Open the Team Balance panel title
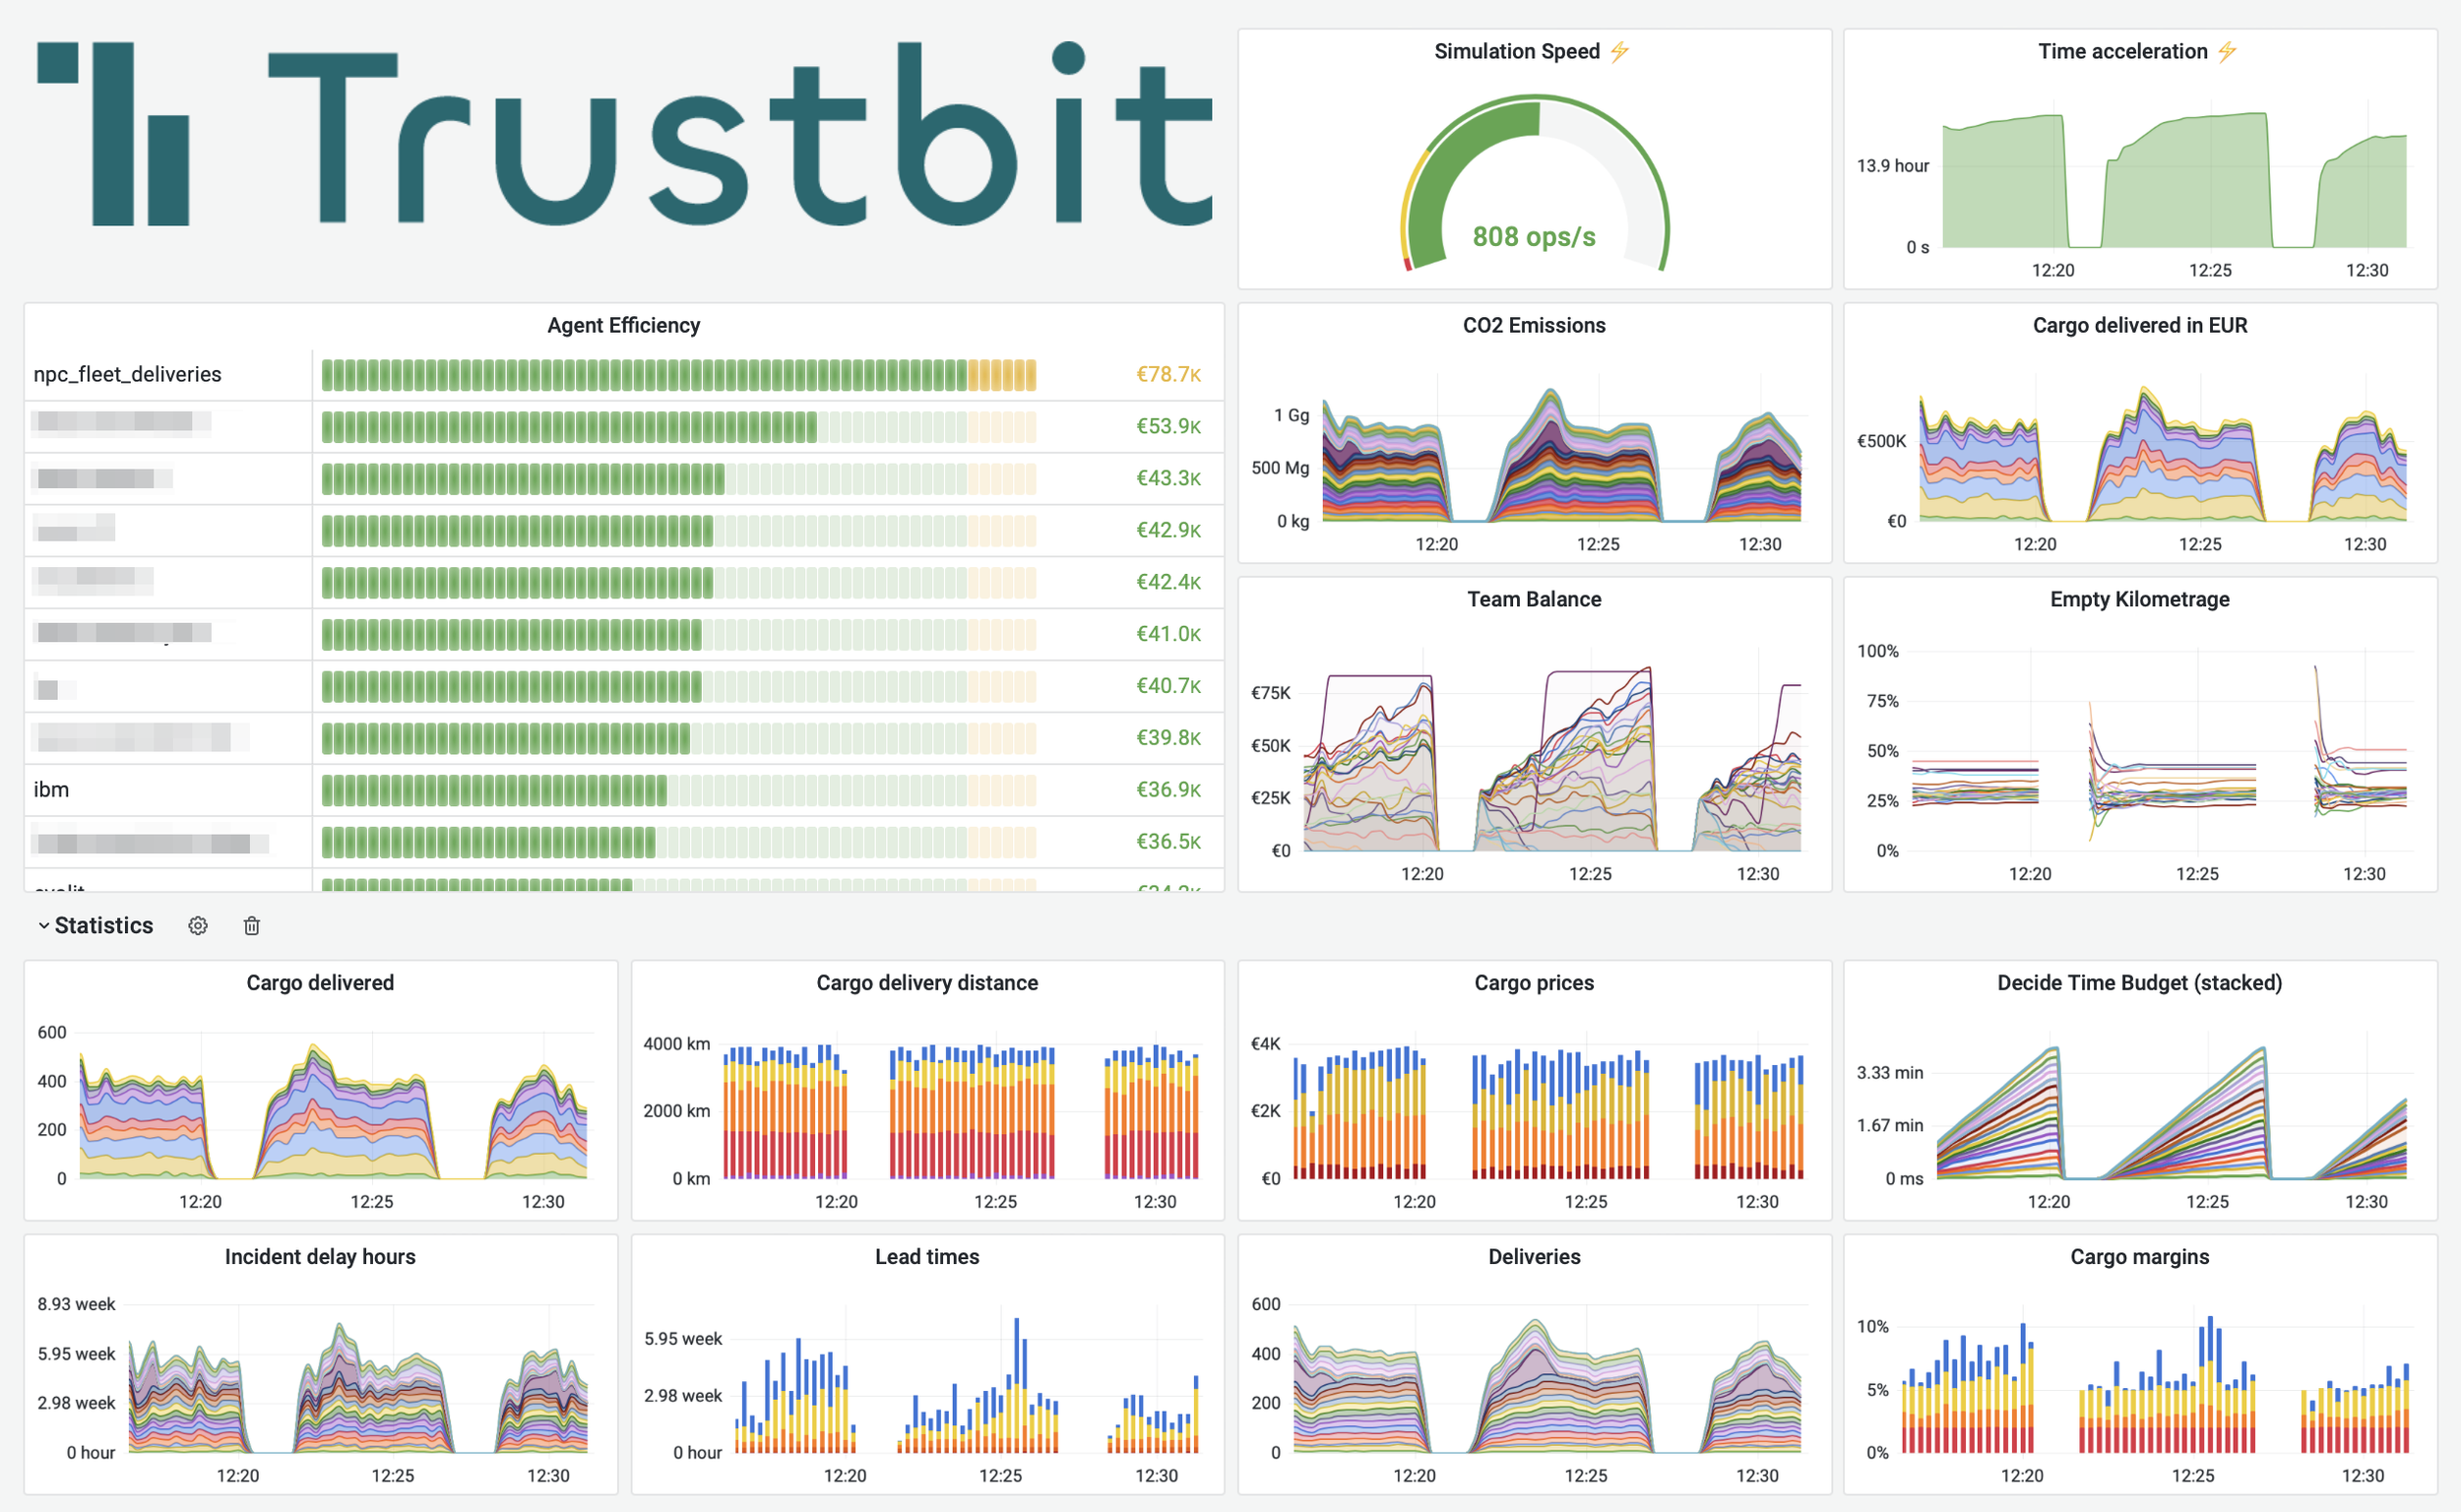The image size is (2461, 1512). pyautogui.click(x=1533, y=599)
